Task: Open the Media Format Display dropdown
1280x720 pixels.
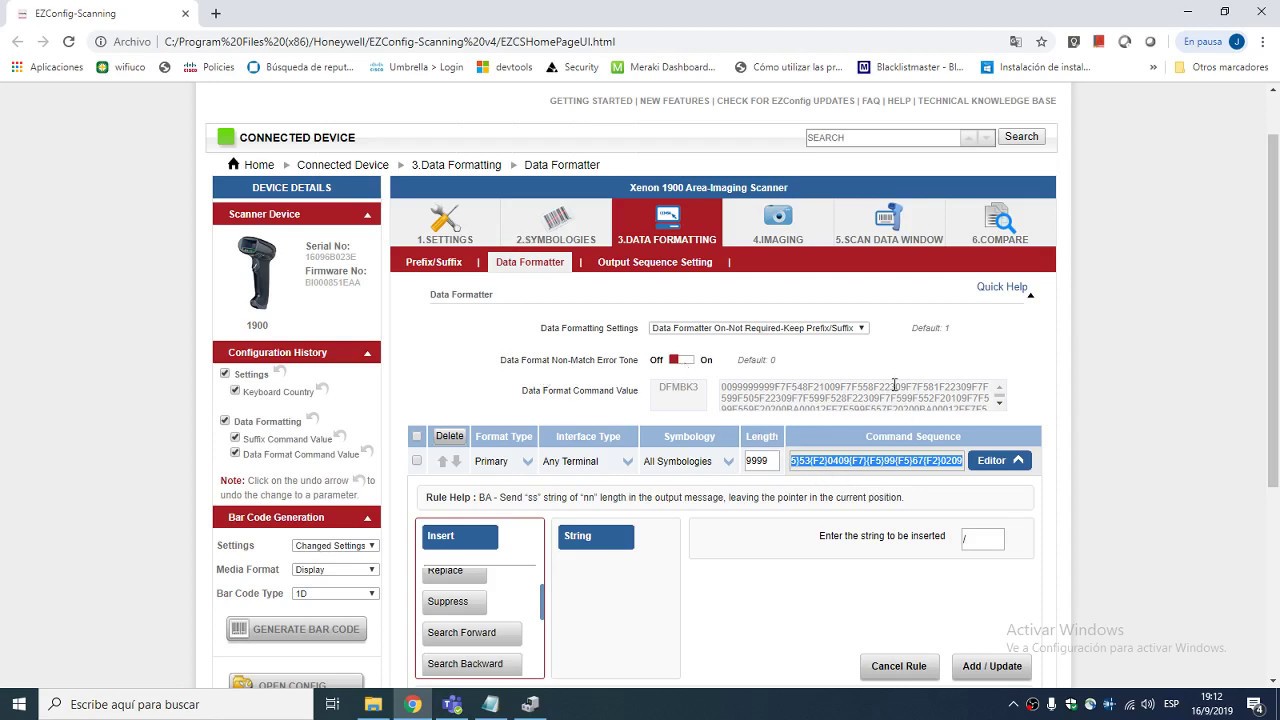Action: pos(335,570)
